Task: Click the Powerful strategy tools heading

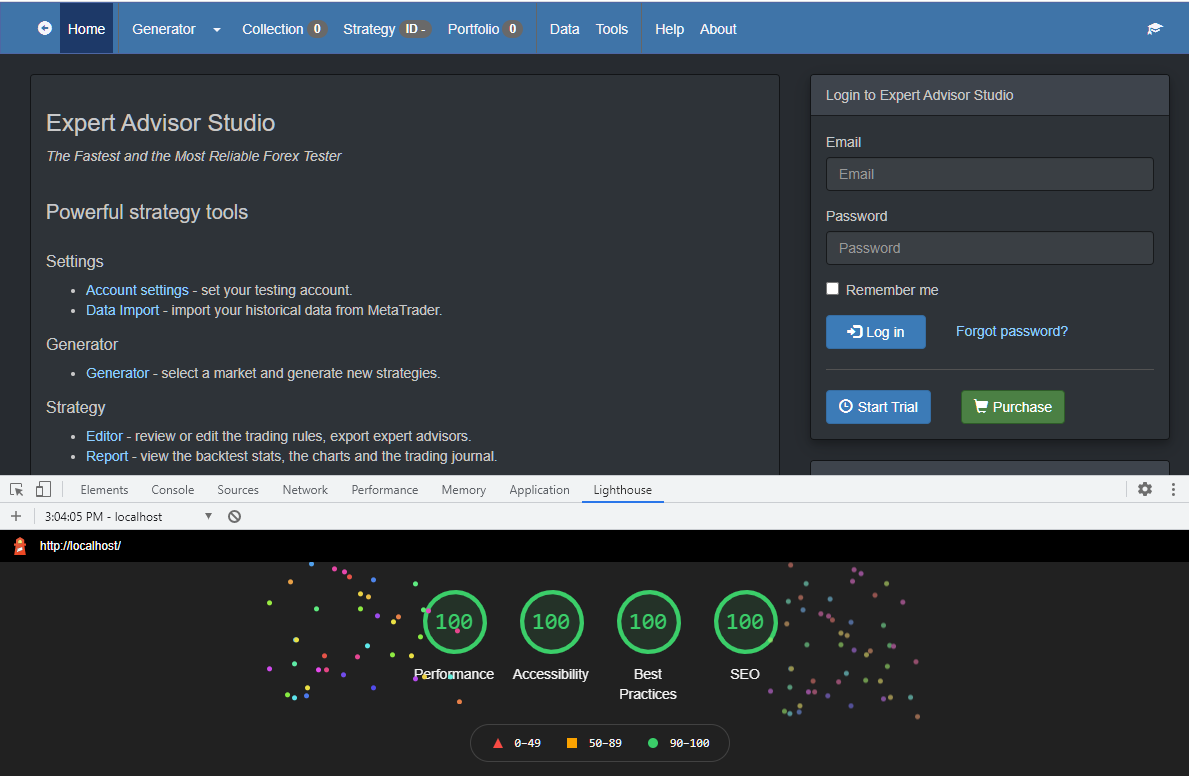Action: (147, 212)
